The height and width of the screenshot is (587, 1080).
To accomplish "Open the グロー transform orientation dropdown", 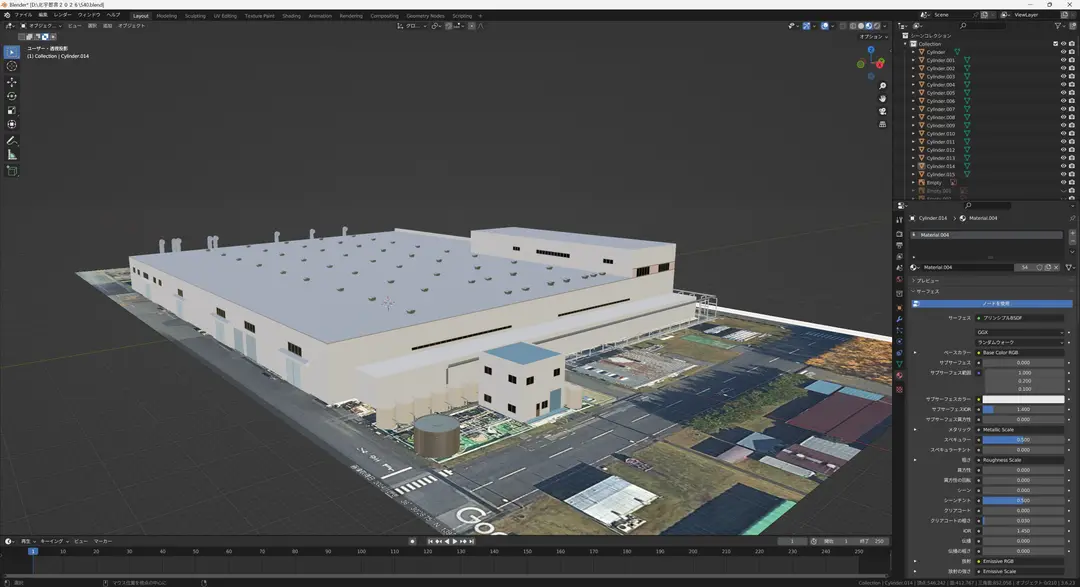I will [412, 26].
